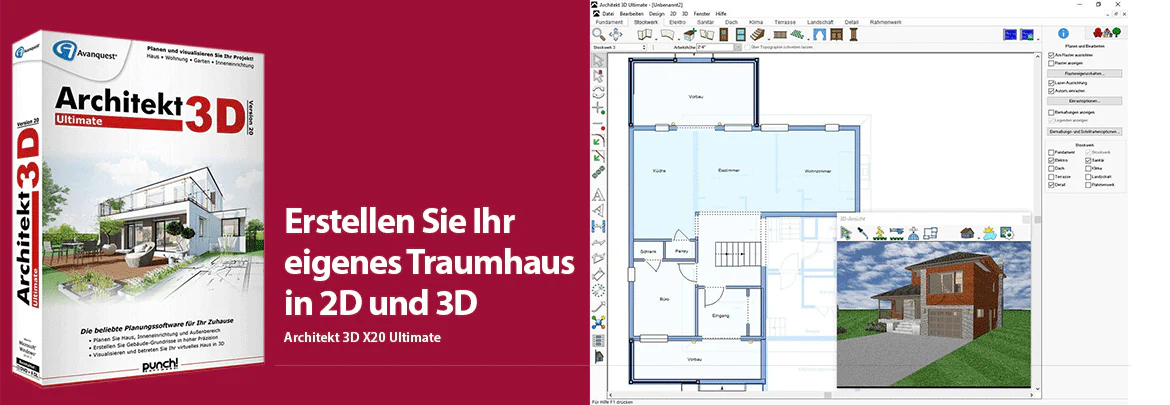Image resolution: width=1170 pixels, height=405 pixels.
Task: Expand the floor covering tool dropdown arrow
Action: [x=808, y=39]
